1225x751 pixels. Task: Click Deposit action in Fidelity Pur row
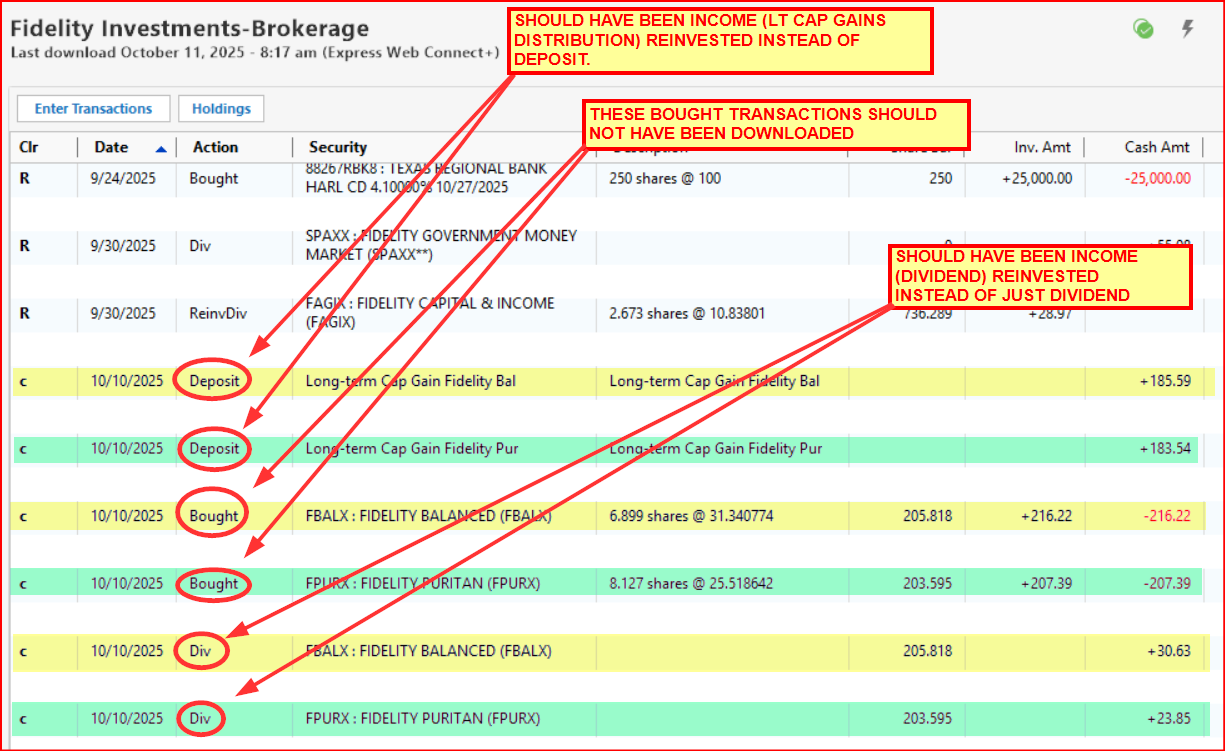point(214,448)
